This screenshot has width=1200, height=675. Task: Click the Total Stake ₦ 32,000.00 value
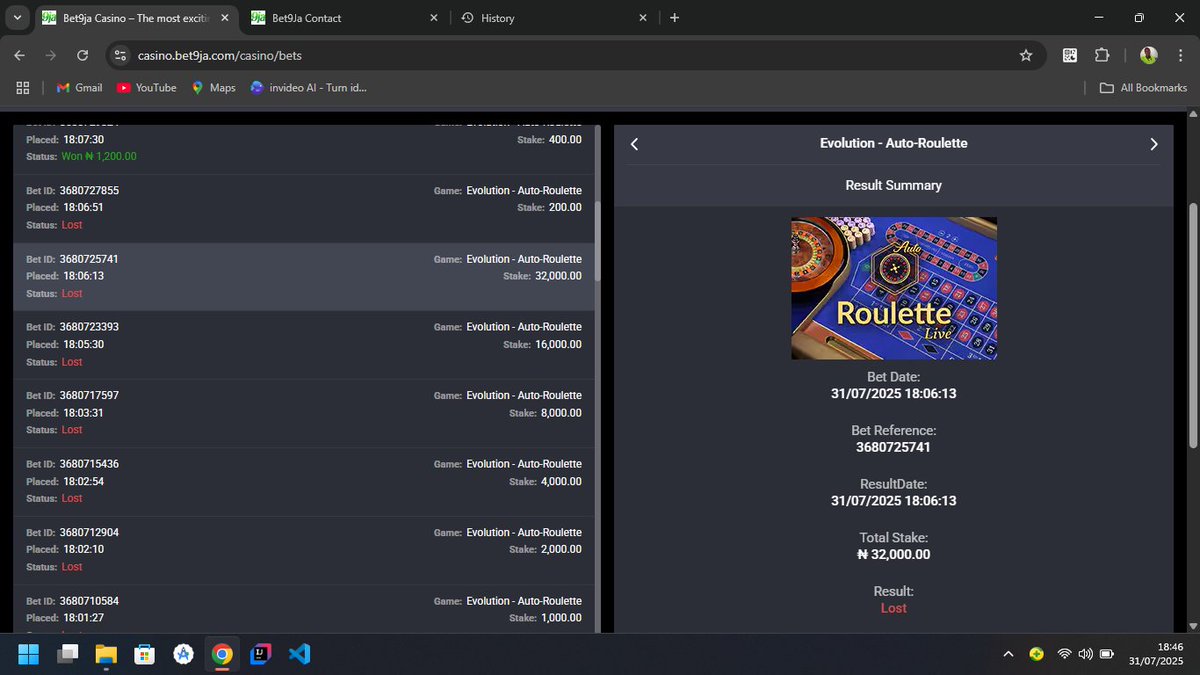[x=894, y=554]
